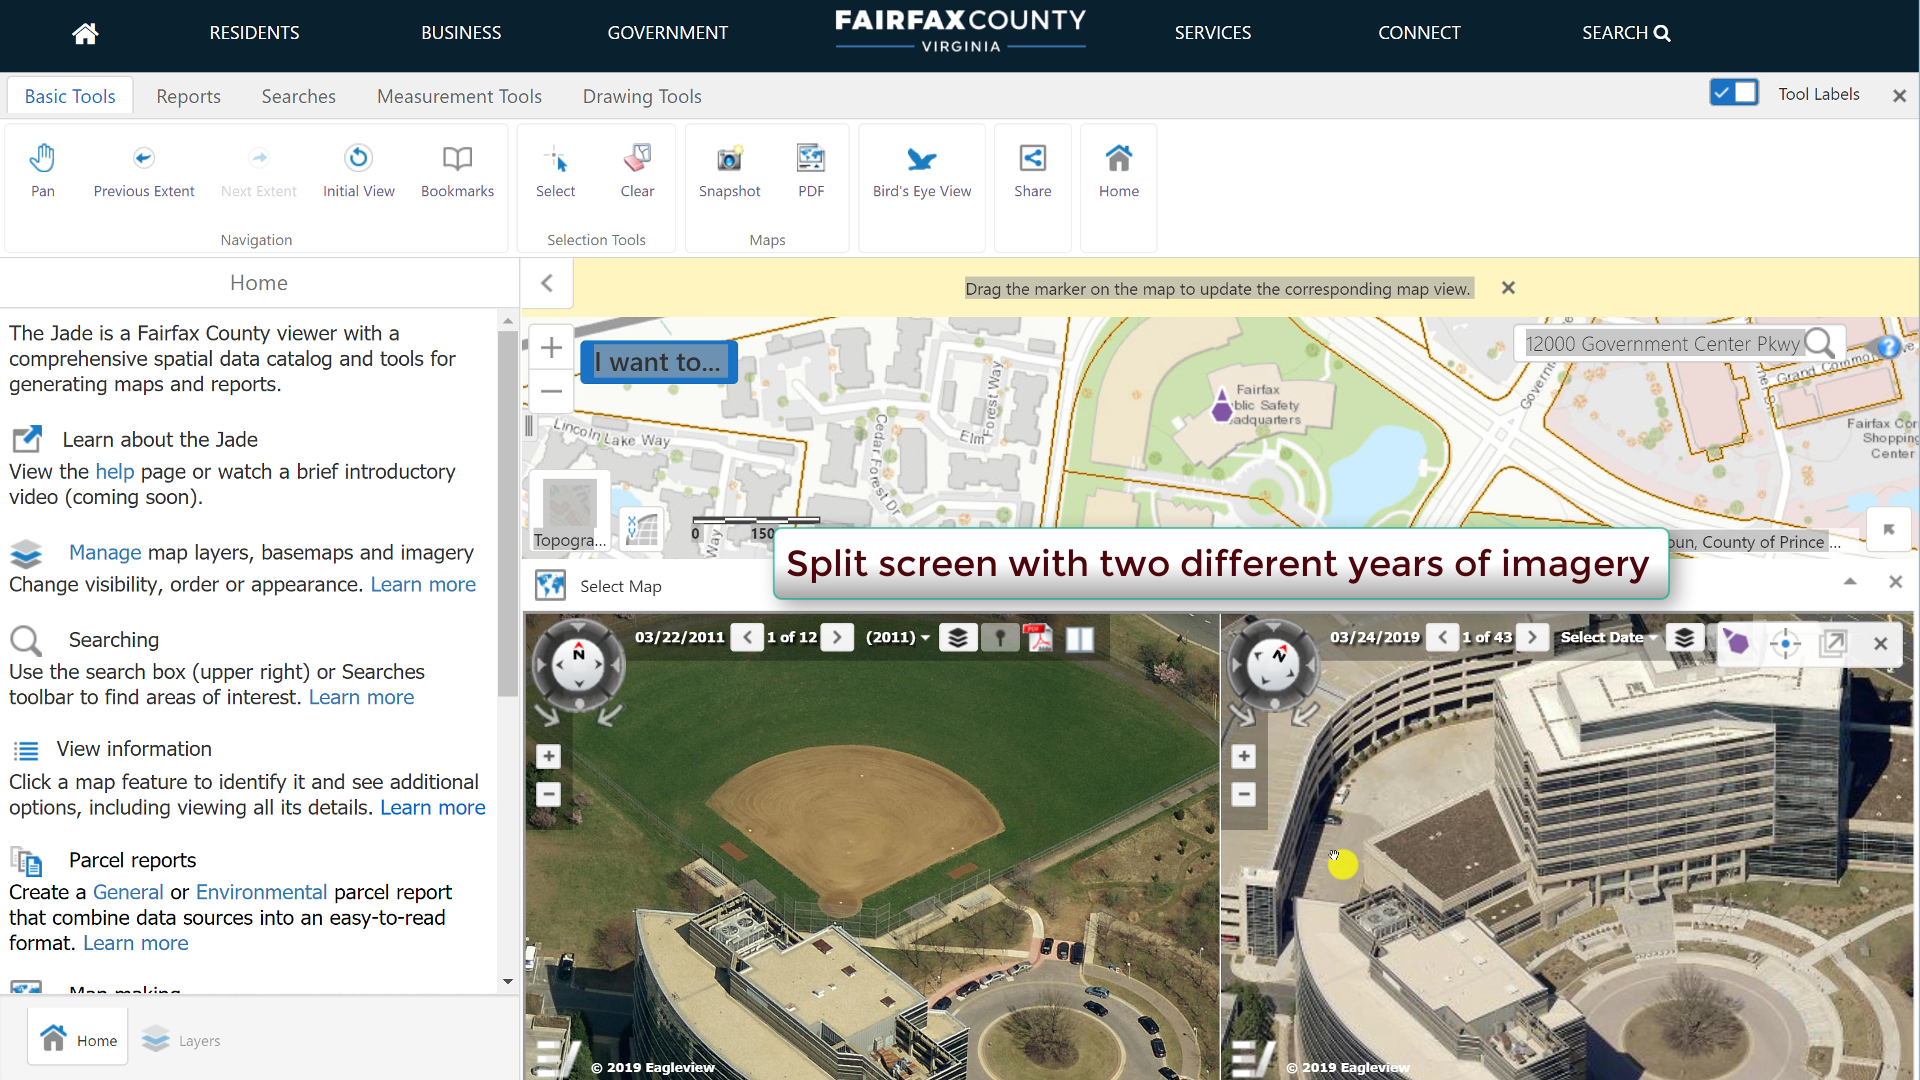Open Bookmarks tool

[457, 171]
